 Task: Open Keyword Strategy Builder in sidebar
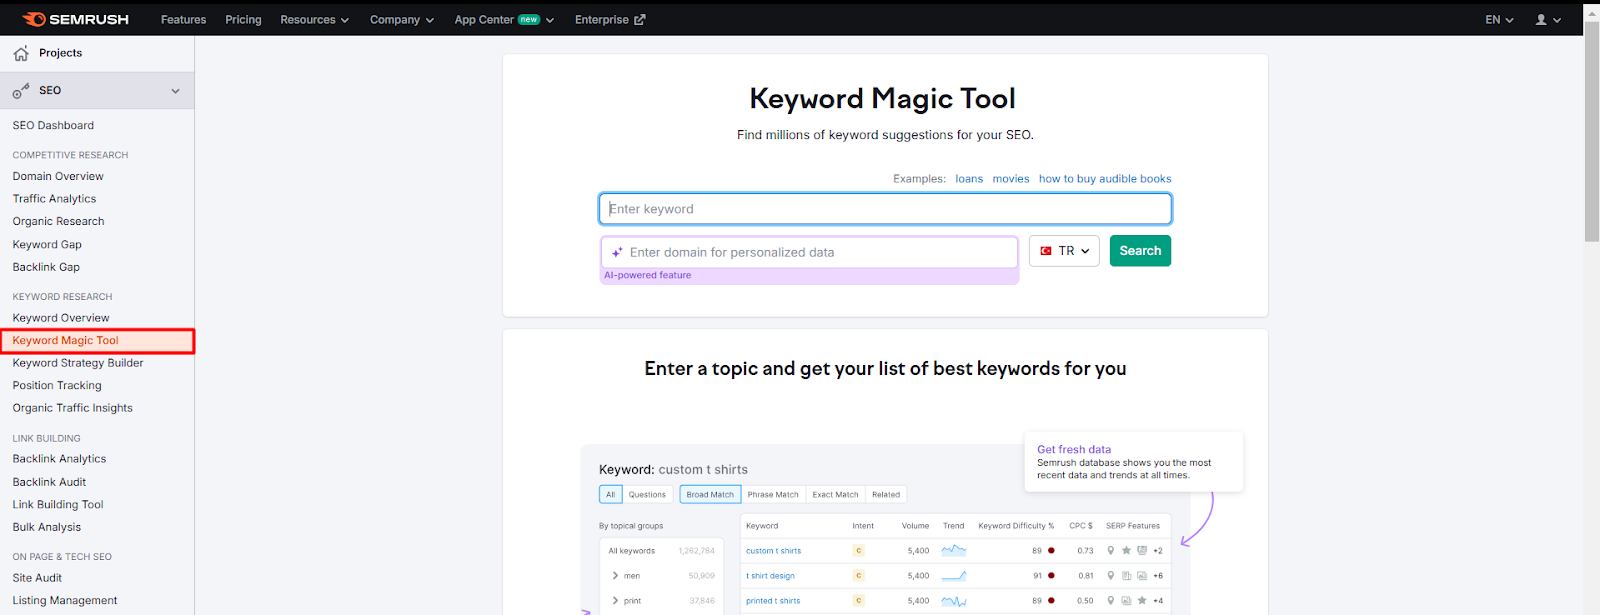click(x=78, y=363)
